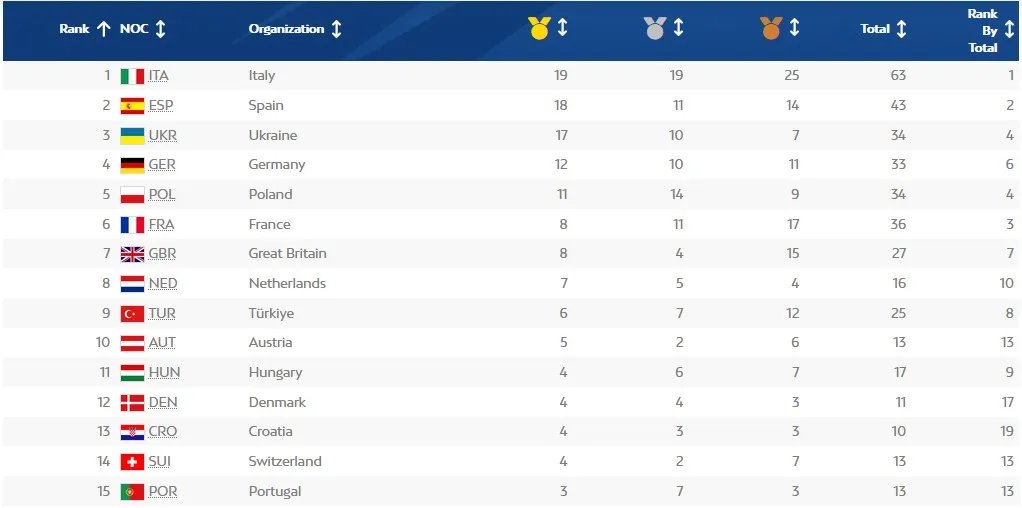Image resolution: width=1022 pixels, height=508 pixels.
Task: Click the Italy flag icon
Action: (132, 76)
